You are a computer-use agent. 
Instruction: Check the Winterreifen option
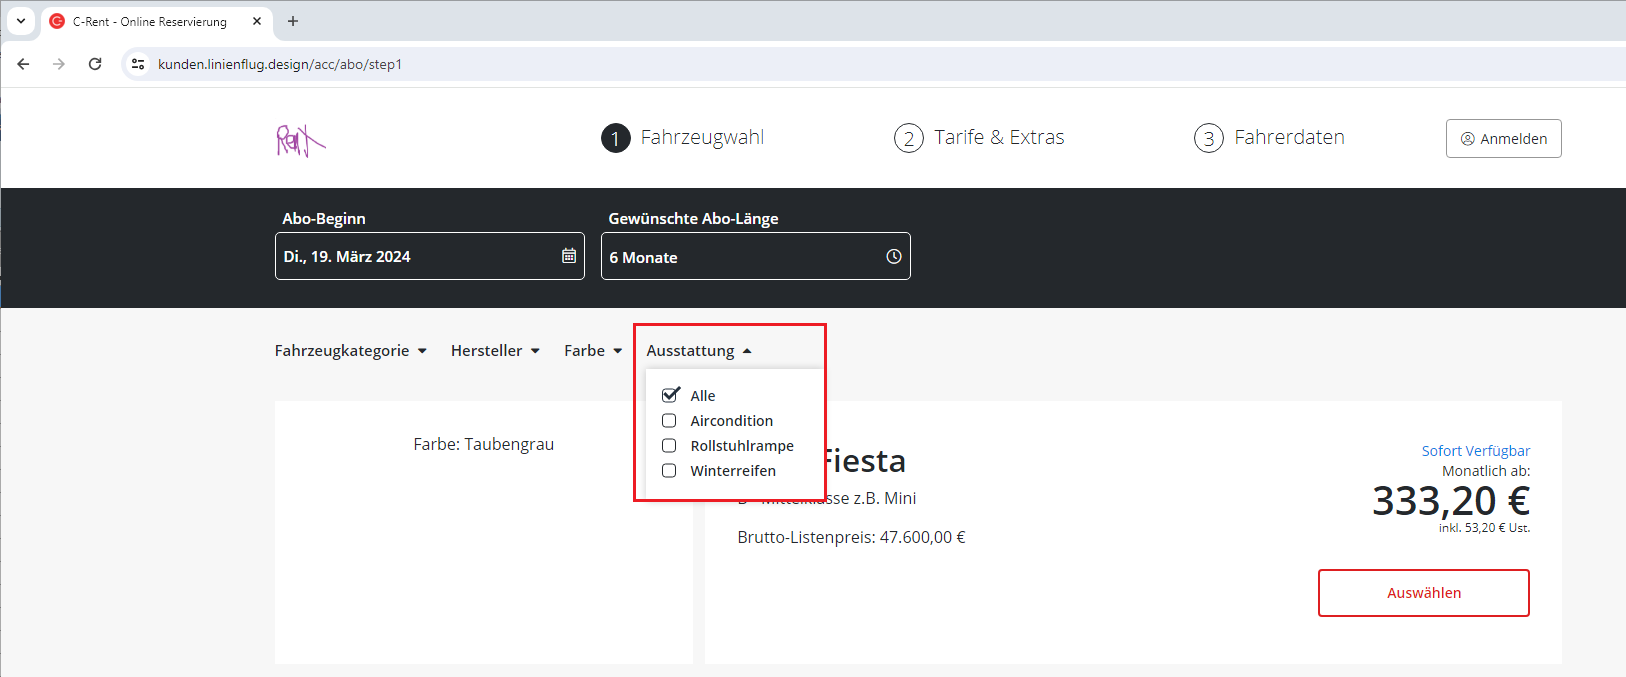point(669,471)
